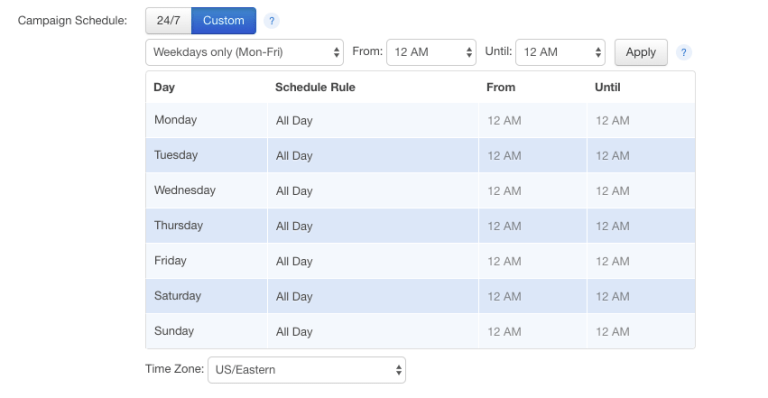Click the Until column header
768x398 pixels.
[x=607, y=87]
